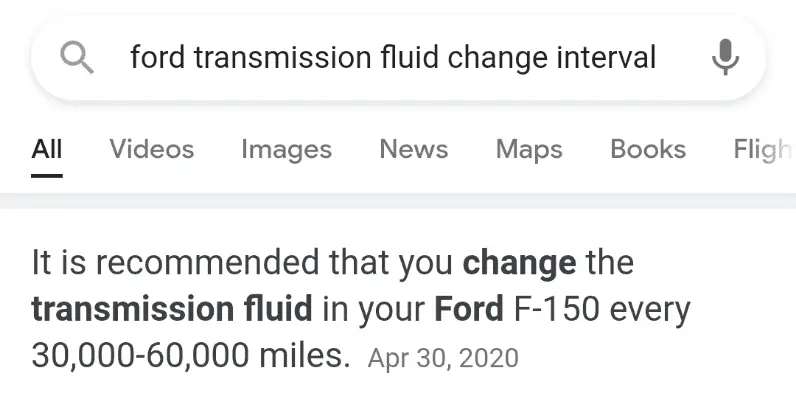
Task: Click the Apr 30, 2020 date
Action: [x=443, y=358]
